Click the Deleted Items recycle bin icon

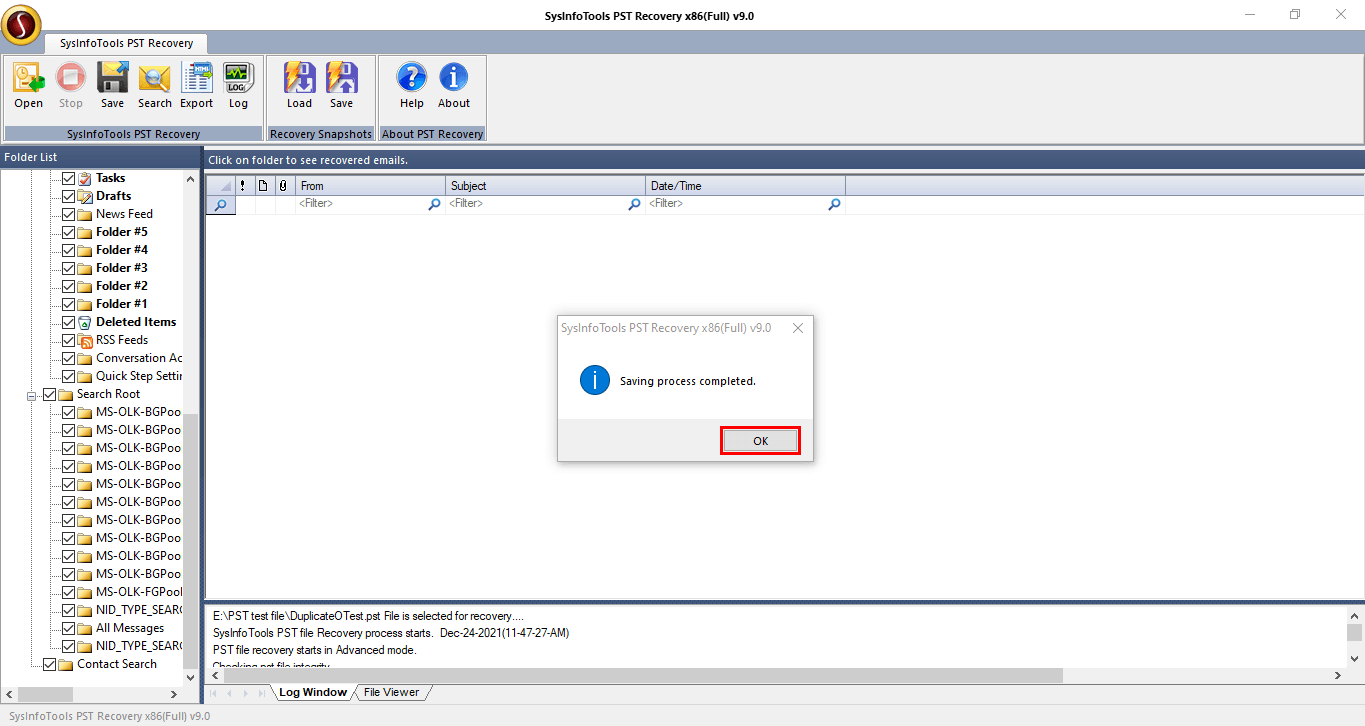click(85, 322)
